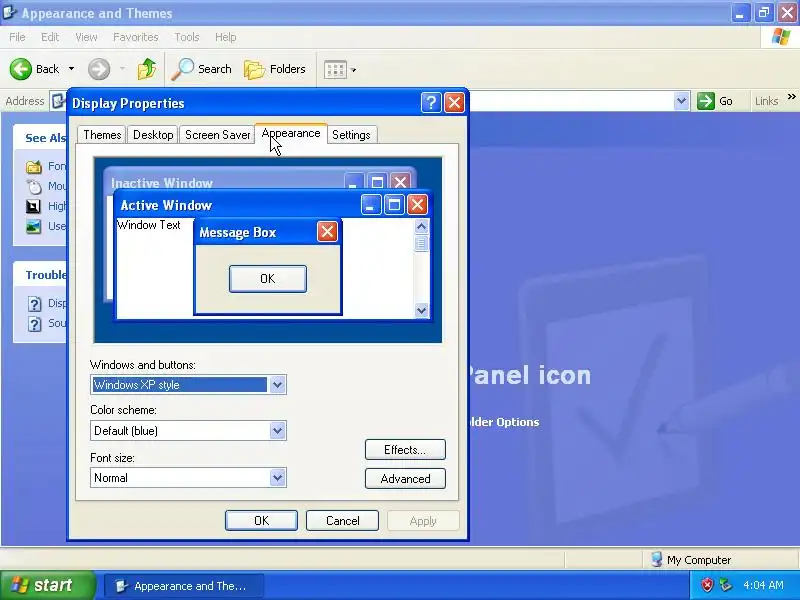Click the Effects... button
800x600 pixels.
[405, 449]
